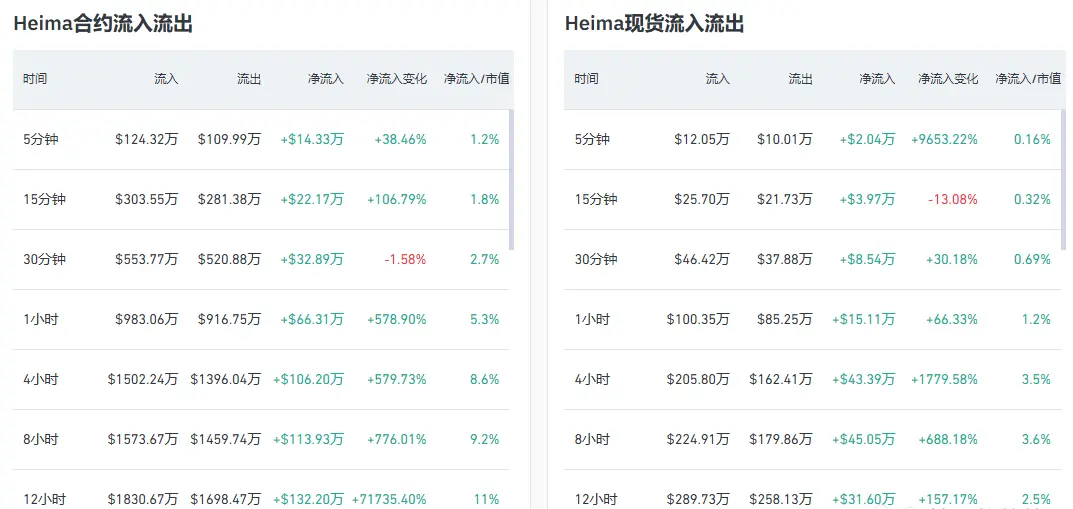Screen dimensions: 1073x509
Task: Select the $983.06万 inflow value
Action: tap(146, 319)
